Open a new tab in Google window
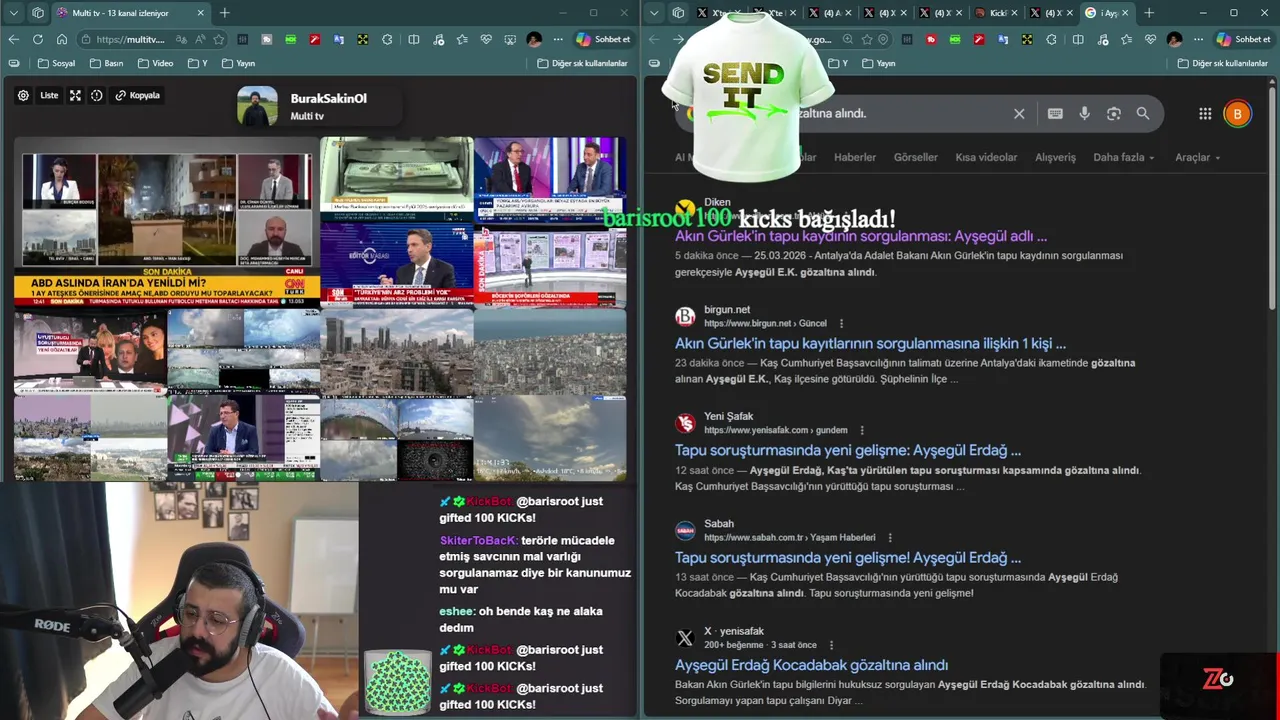This screenshot has width=1280, height=720. [x=1149, y=13]
